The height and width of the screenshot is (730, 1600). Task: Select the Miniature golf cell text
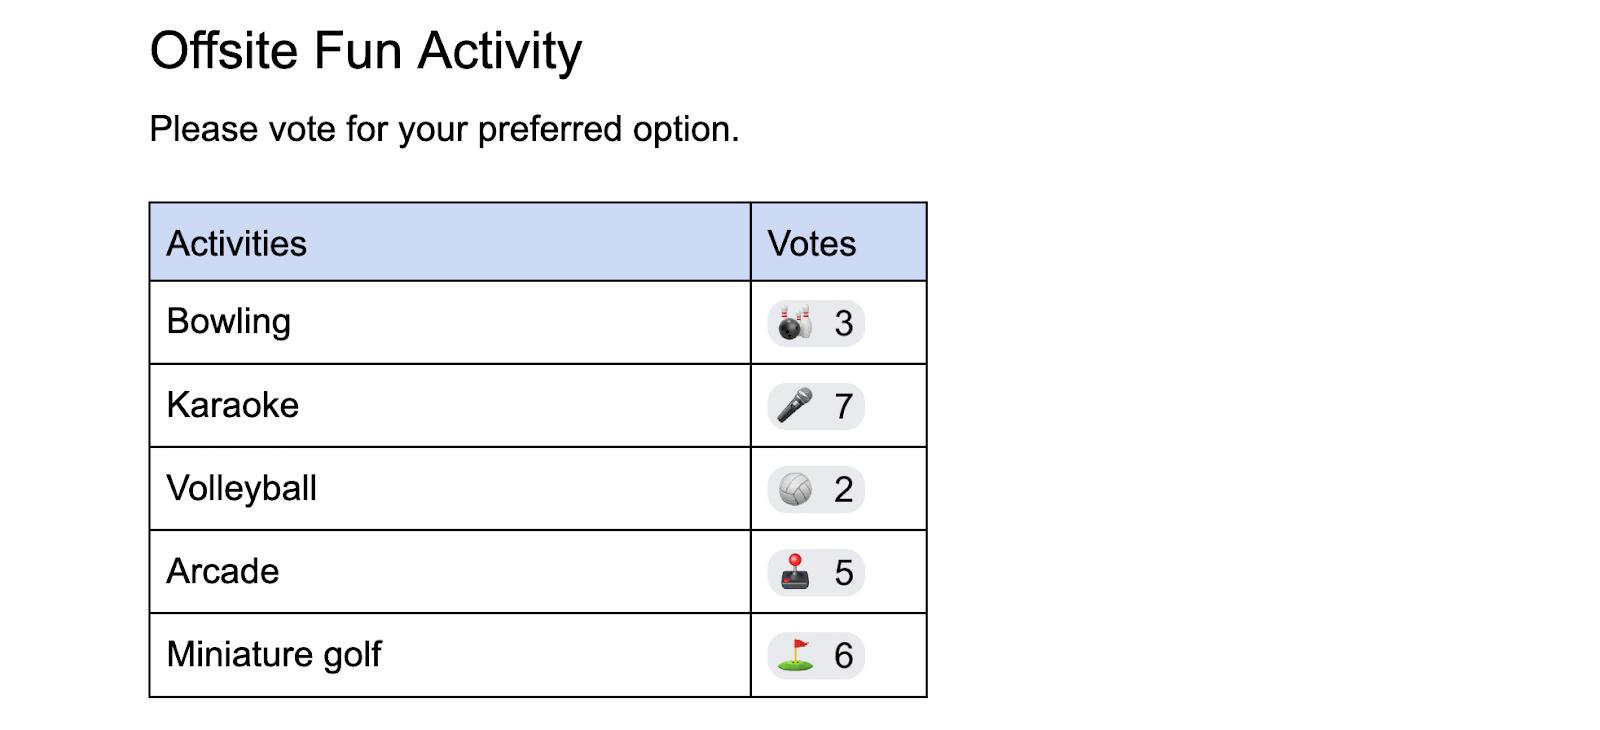click(x=274, y=654)
